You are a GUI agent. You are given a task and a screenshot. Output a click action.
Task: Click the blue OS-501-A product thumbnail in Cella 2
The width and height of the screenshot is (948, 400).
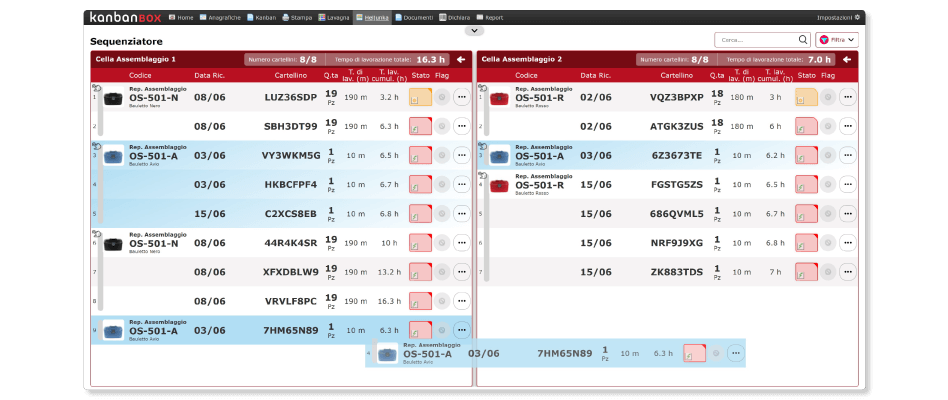pyautogui.click(x=500, y=156)
